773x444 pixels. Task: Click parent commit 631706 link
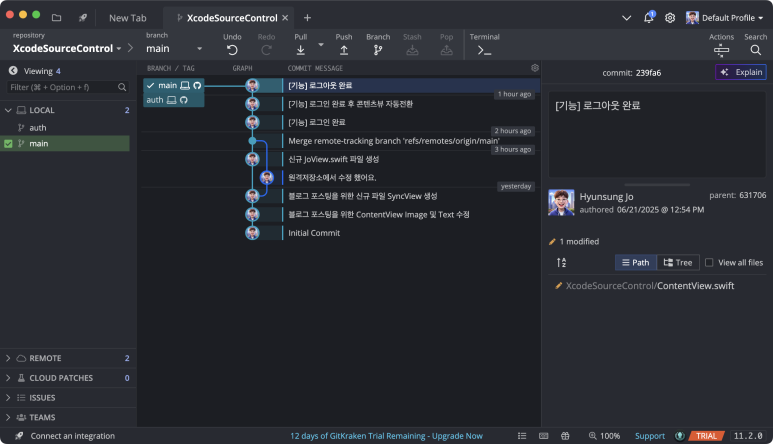[752, 195]
